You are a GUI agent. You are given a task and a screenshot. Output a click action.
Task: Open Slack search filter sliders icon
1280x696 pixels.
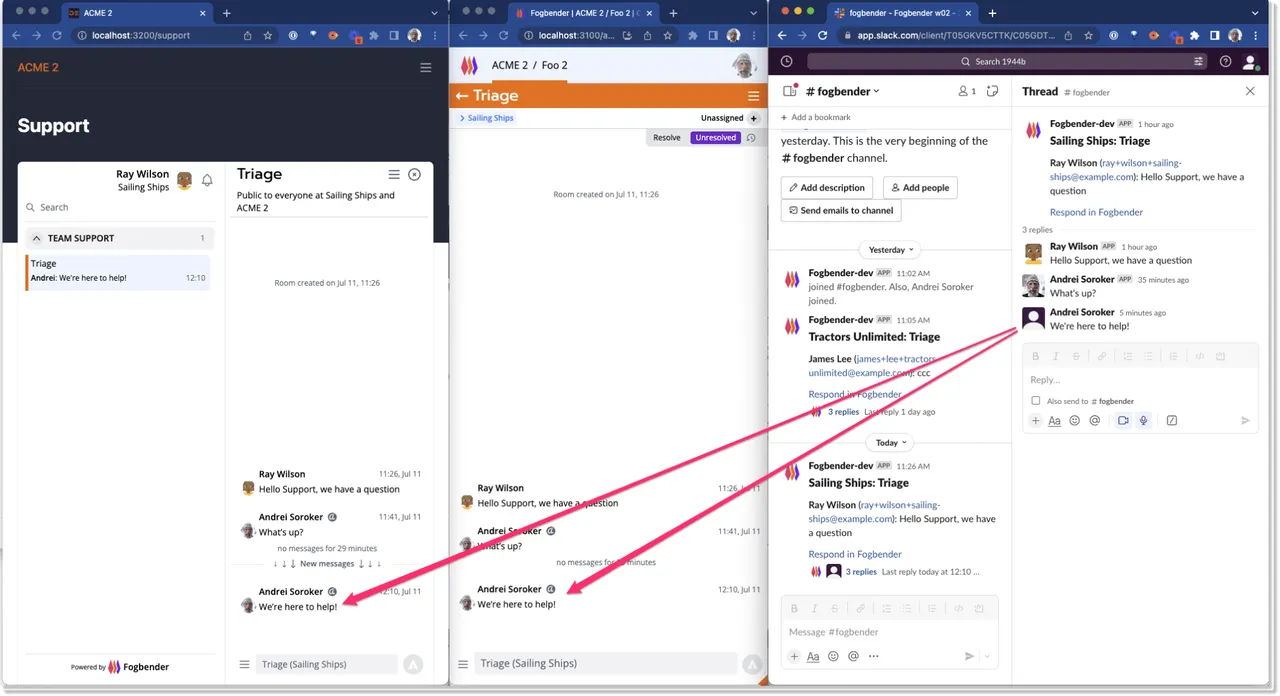coord(1198,61)
